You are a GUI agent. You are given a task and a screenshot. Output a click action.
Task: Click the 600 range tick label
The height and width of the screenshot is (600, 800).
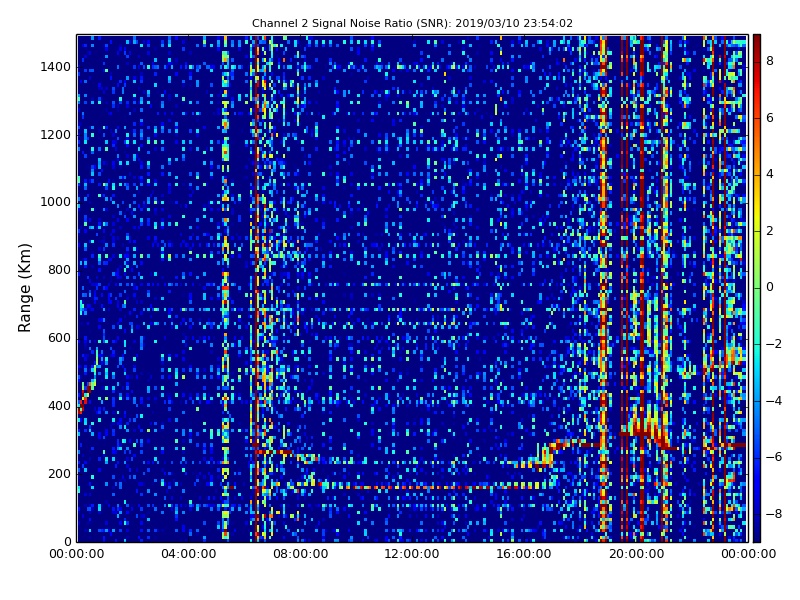coord(59,338)
